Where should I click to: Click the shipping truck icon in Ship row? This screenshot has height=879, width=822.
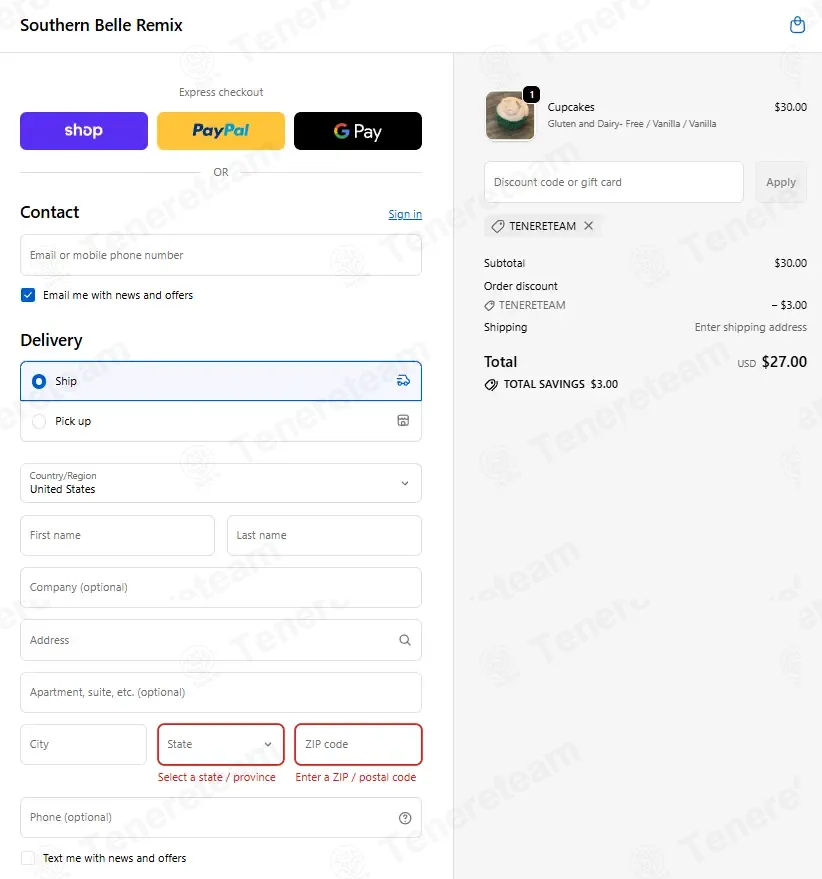click(403, 381)
